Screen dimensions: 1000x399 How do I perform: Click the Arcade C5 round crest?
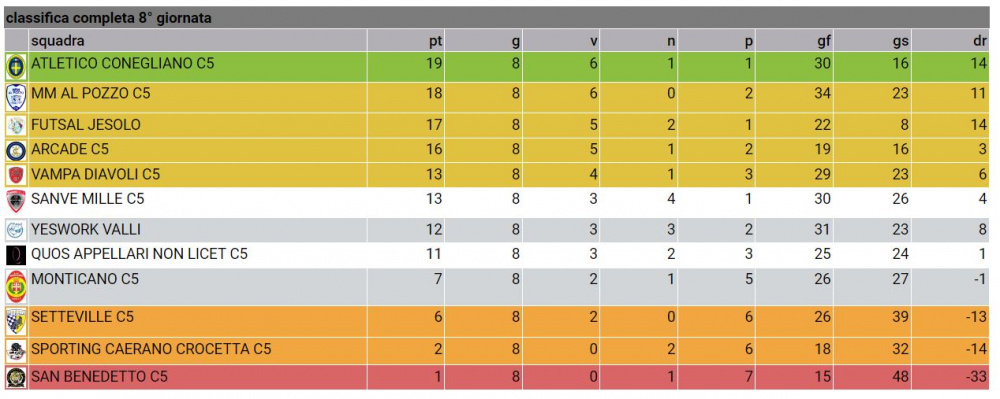(16, 150)
